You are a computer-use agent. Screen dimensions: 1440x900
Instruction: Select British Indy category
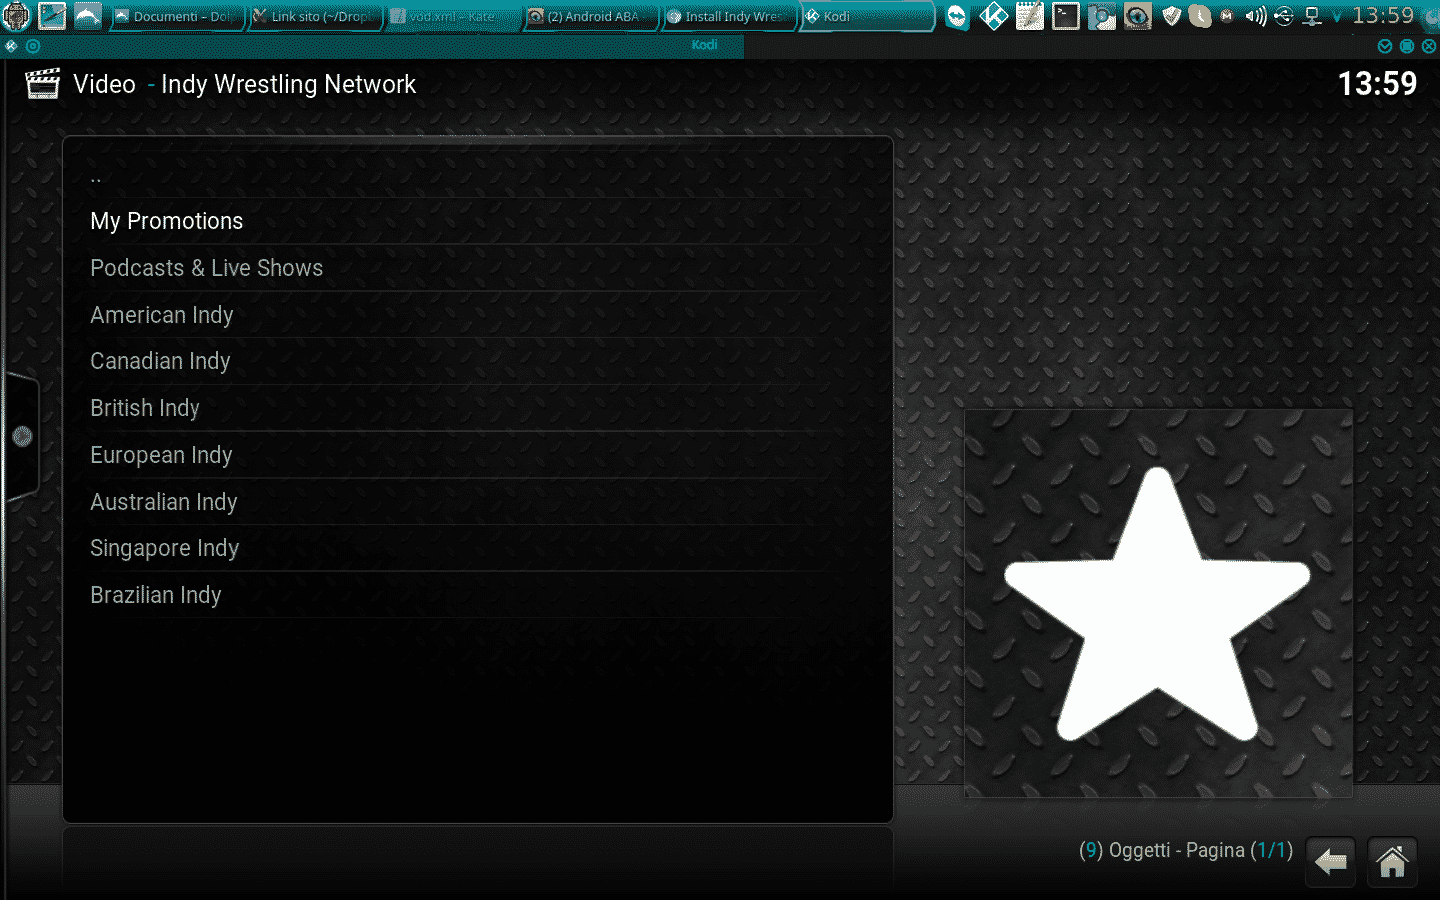coord(477,408)
